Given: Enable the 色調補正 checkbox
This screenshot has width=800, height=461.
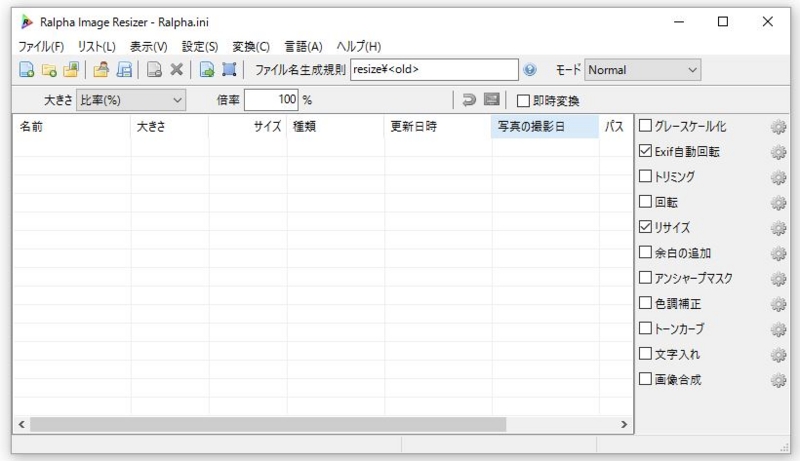Looking at the screenshot, I should (x=645, y=303).
